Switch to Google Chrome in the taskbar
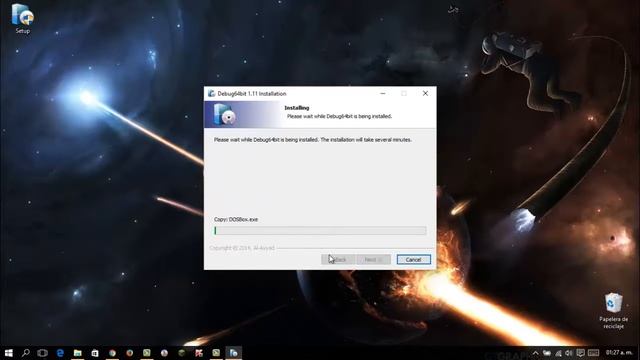640x360 pixels. pyautogui.click(x=112, y=353)
